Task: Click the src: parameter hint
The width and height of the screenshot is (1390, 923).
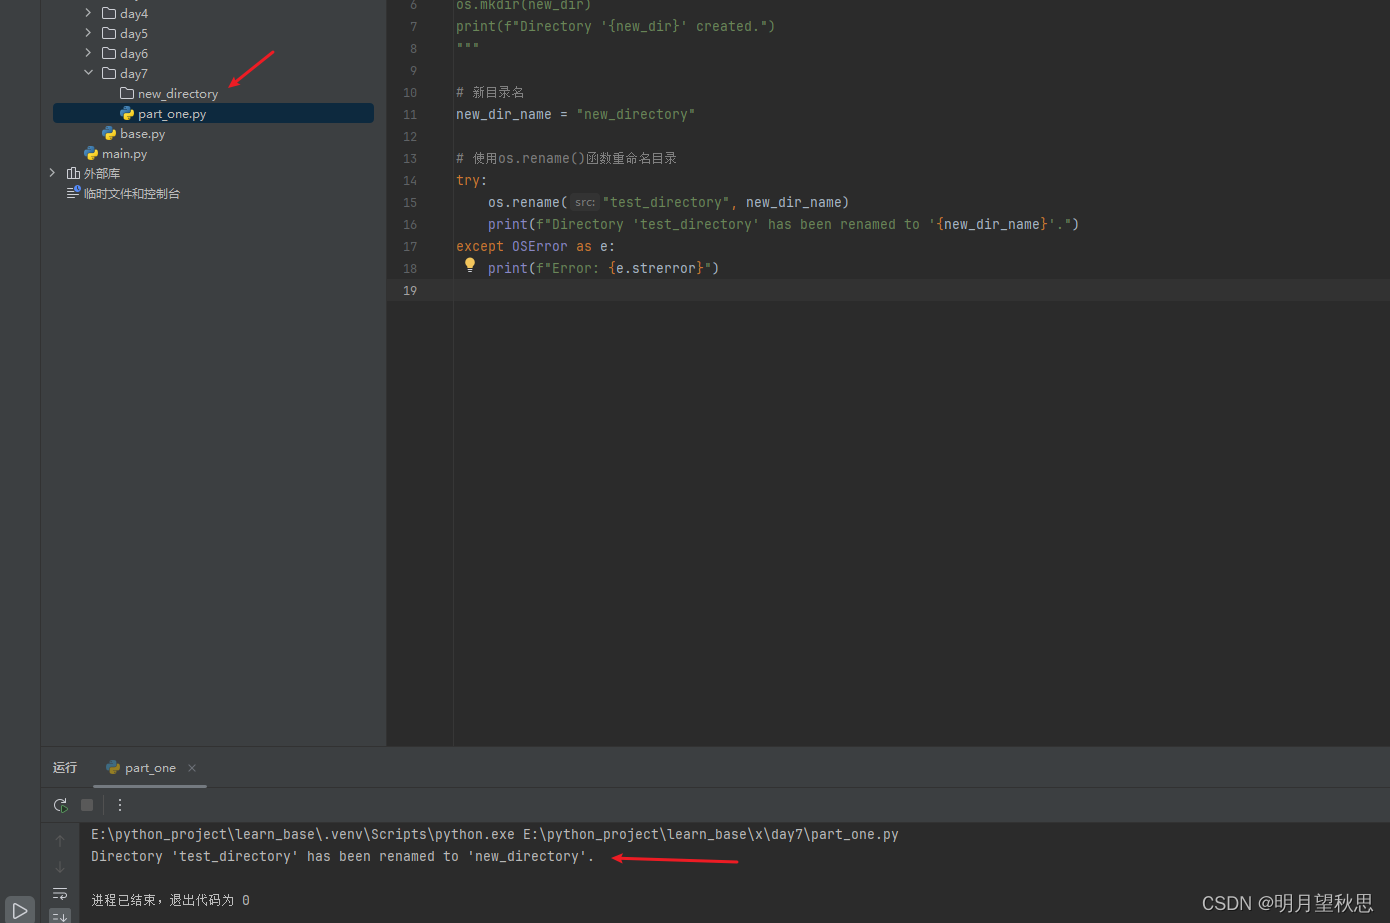Action: pos(585,202)
